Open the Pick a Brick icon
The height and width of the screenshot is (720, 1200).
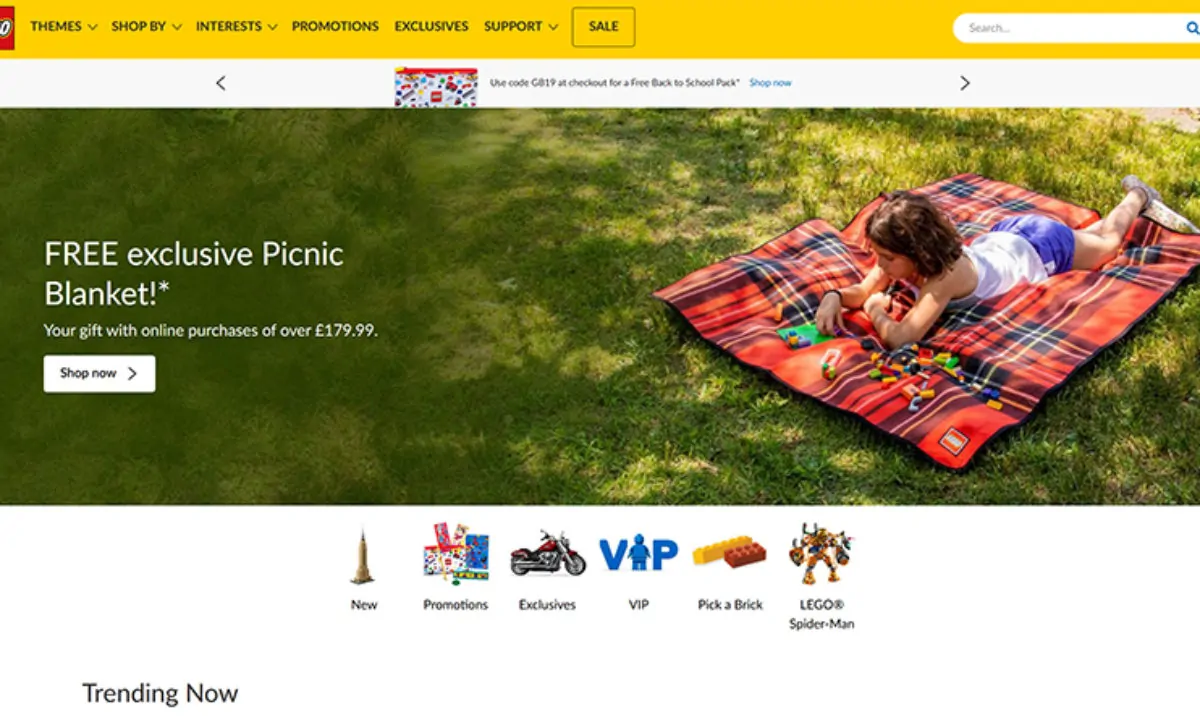click(x=730, y=552)
